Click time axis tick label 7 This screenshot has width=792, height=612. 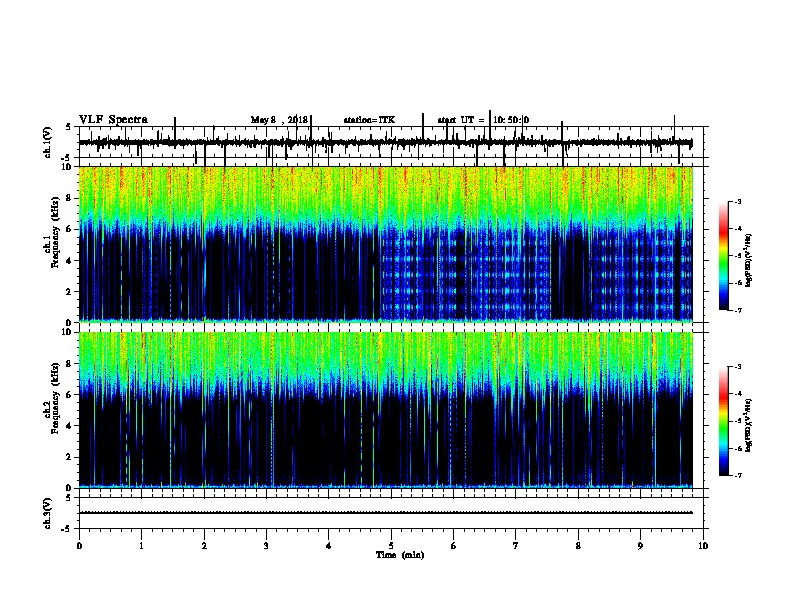pyautogui.click(x=516, y=546)
